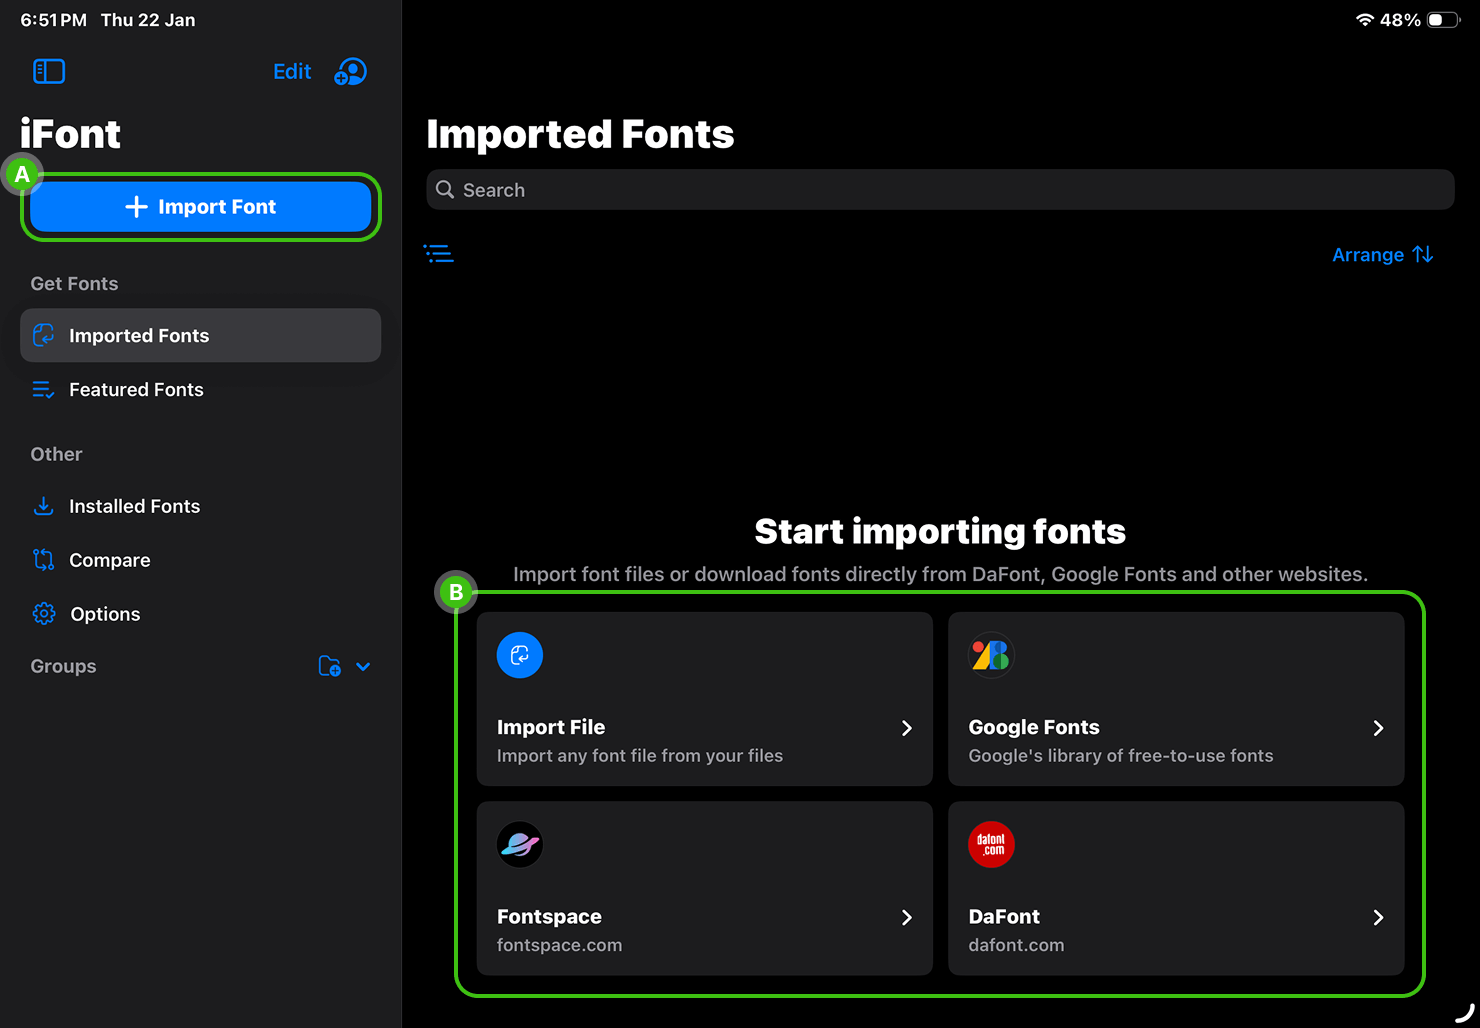
Task: Click the add person icon next to Edit
Action: pos(350,71)
